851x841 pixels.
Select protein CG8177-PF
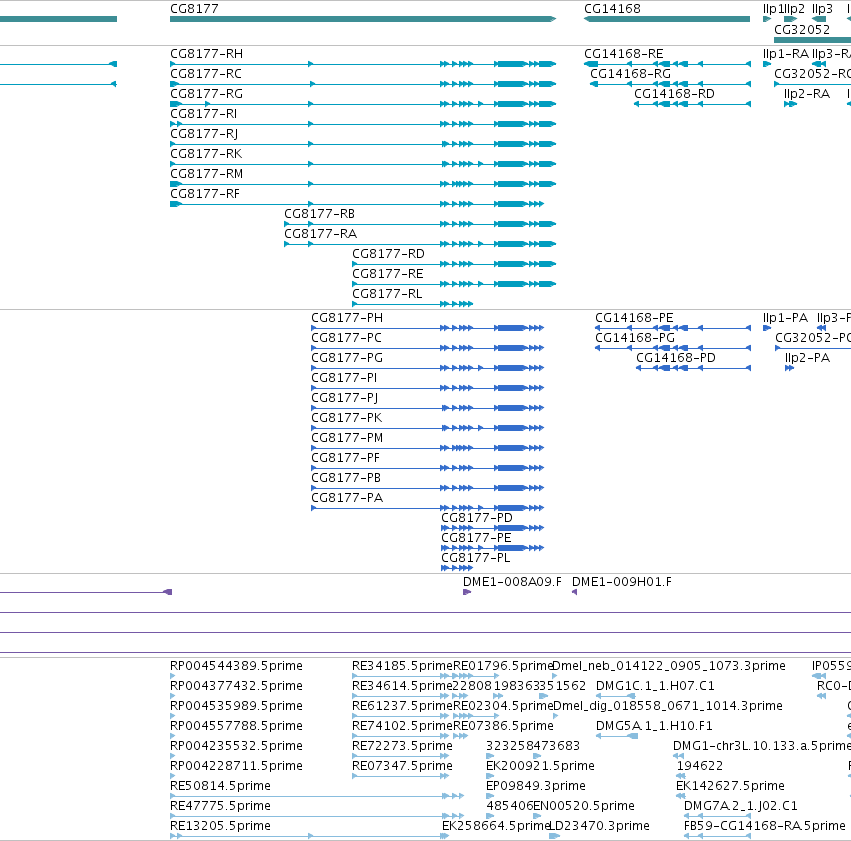[345, 458]
